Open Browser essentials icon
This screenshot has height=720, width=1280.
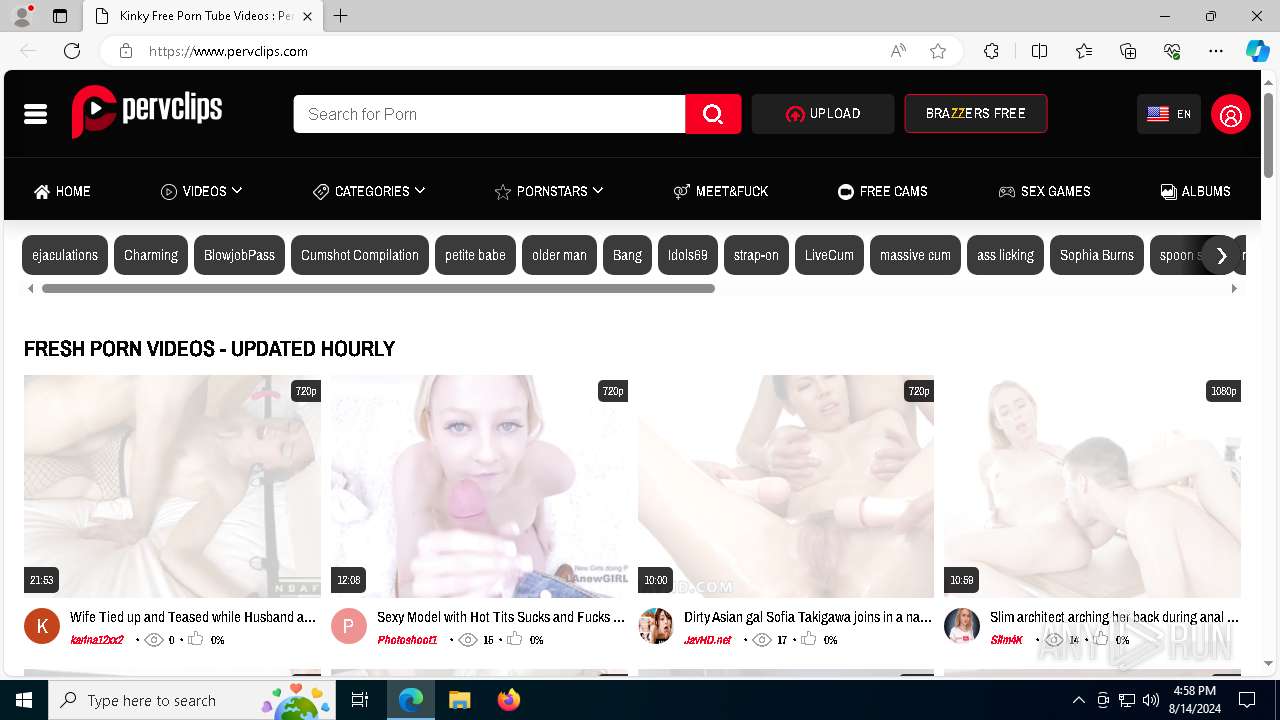coord(1172,51)
